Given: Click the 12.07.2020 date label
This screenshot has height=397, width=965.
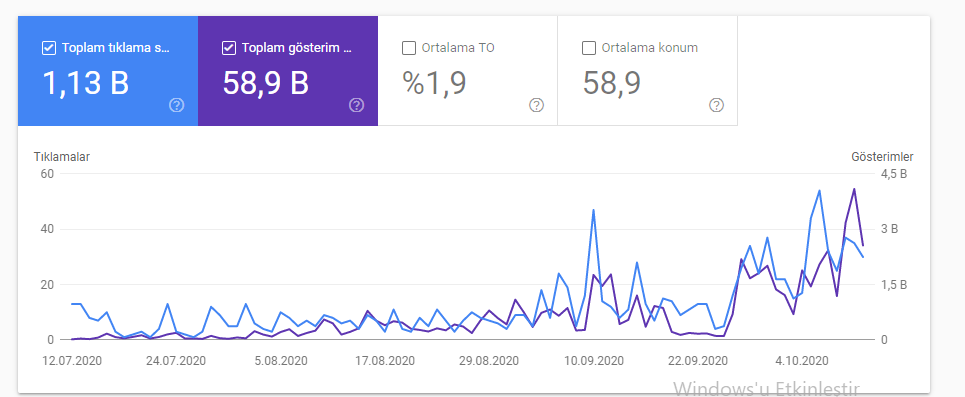Looking at the screenshot, I should [74, 361].
